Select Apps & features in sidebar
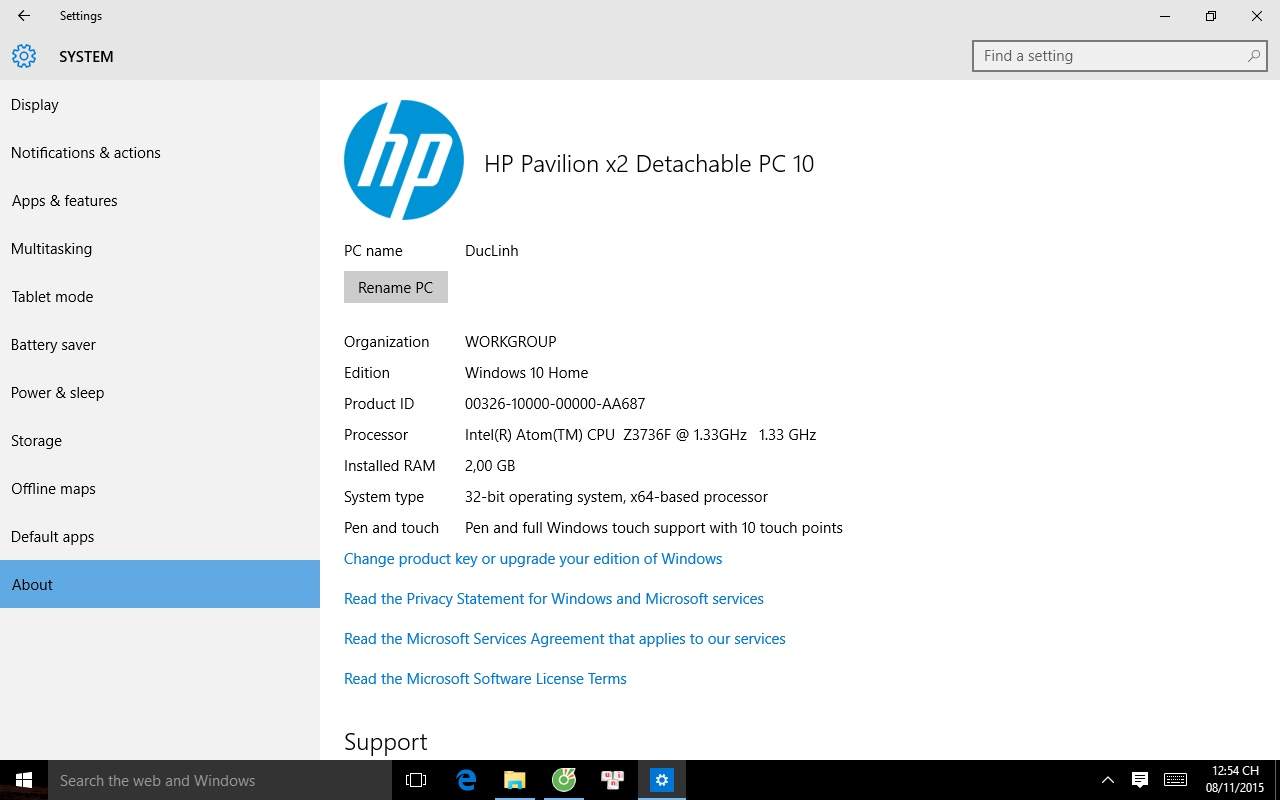1280x800 pixels. (x=160, y=201)
